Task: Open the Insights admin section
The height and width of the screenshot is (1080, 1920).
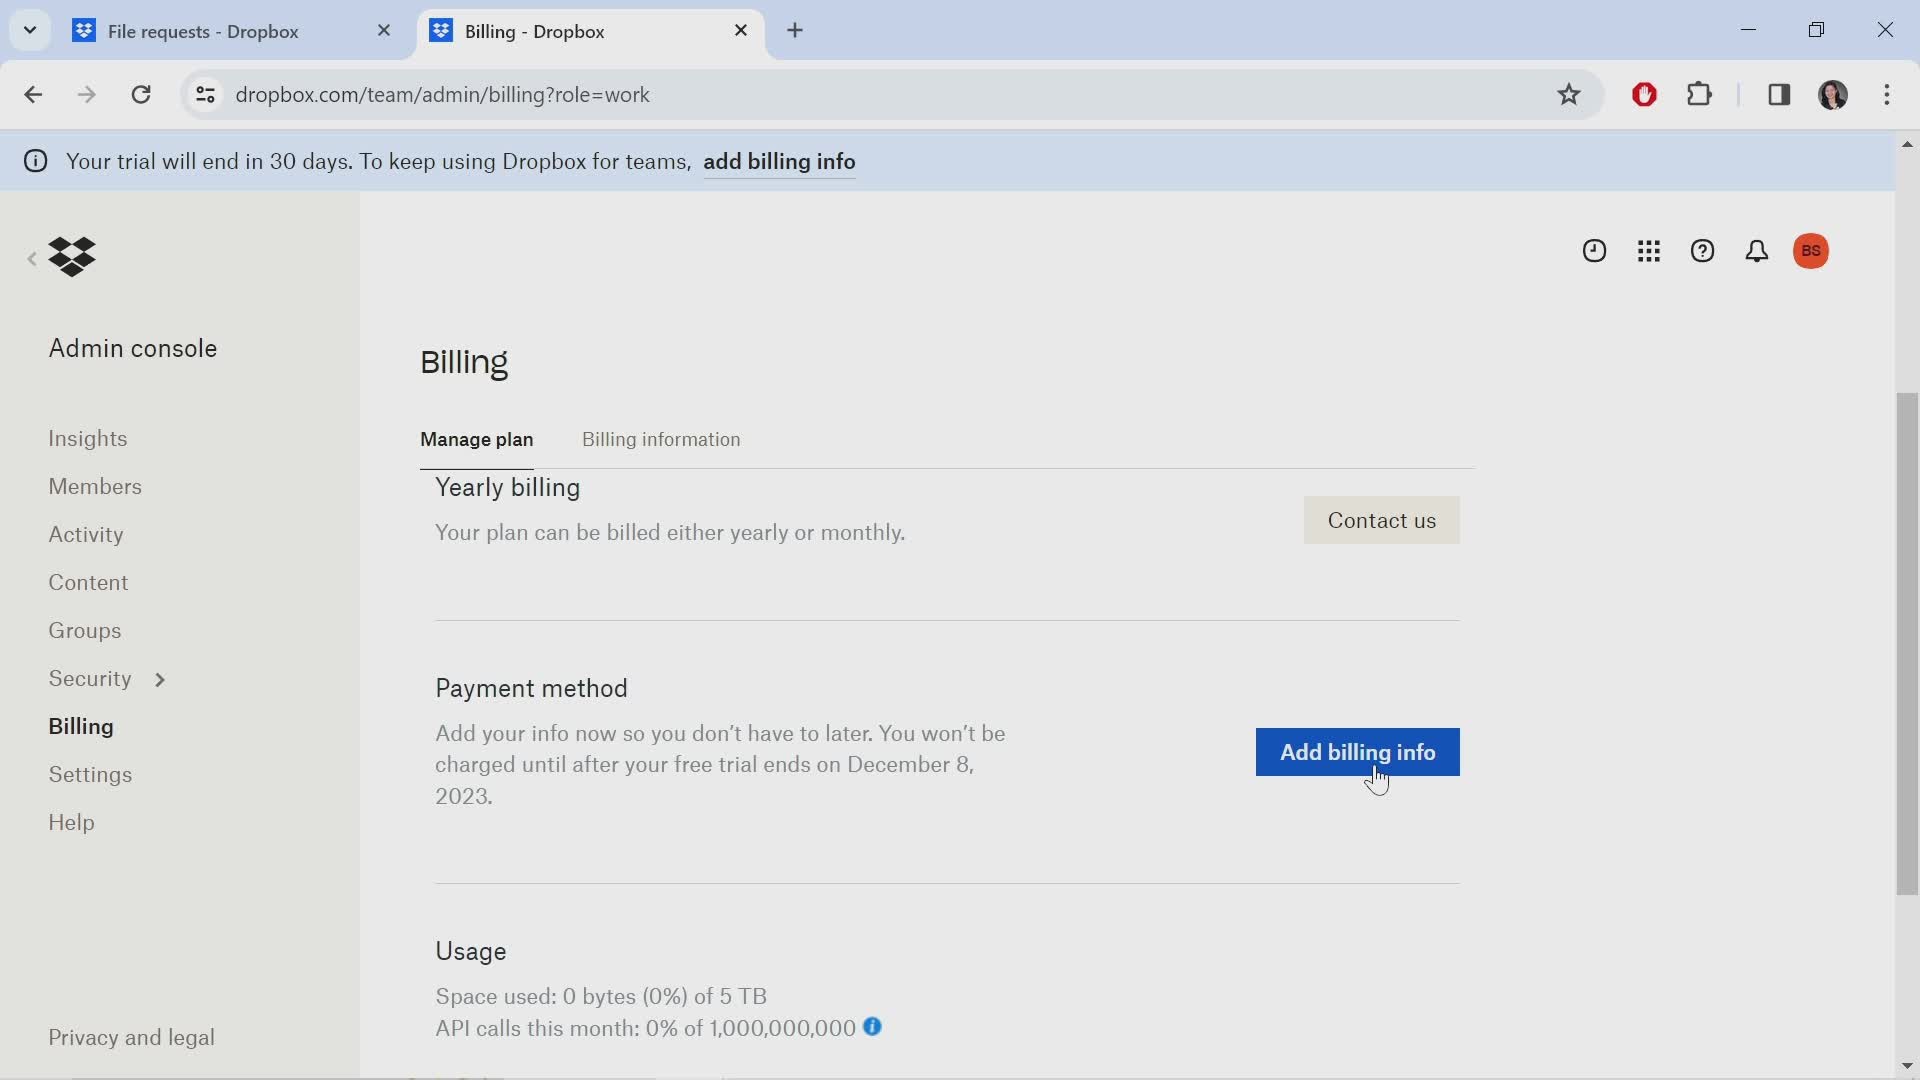Action: pos(88,438)
